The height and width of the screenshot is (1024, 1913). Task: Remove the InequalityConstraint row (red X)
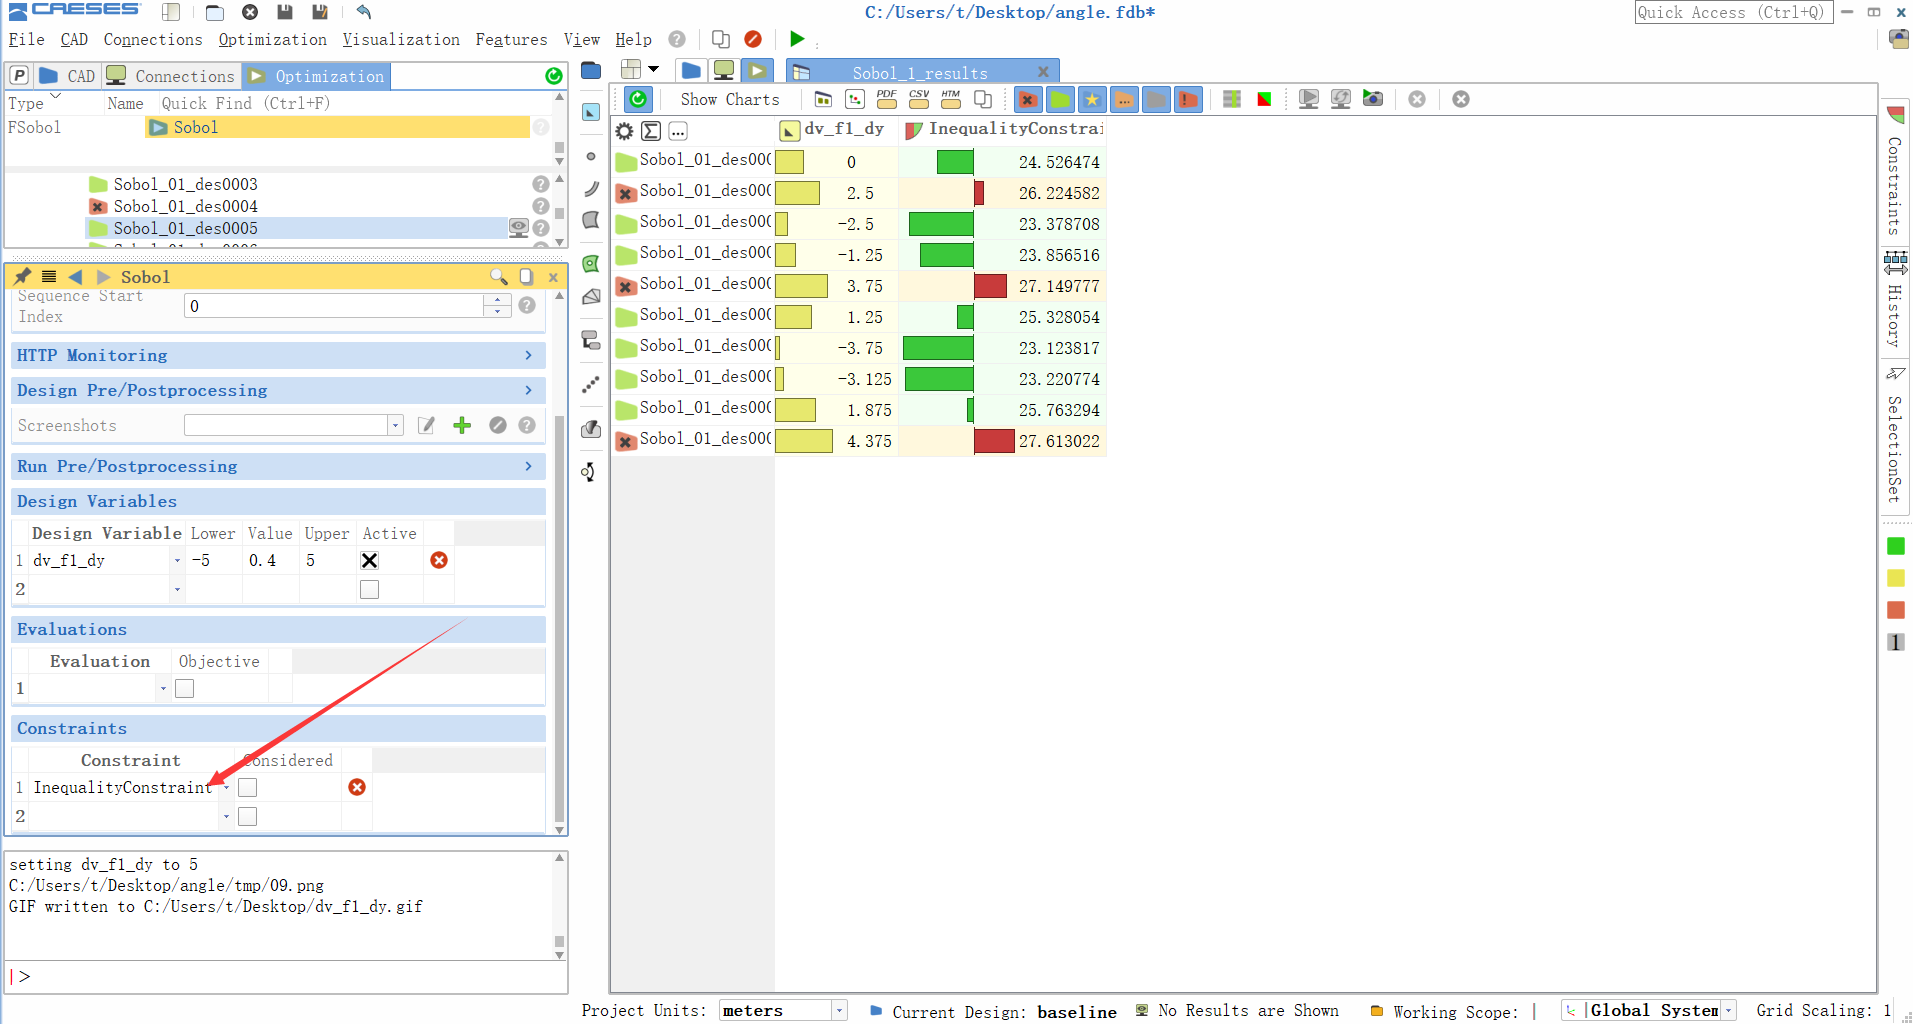pyautogui.click(x=357, y=787)
